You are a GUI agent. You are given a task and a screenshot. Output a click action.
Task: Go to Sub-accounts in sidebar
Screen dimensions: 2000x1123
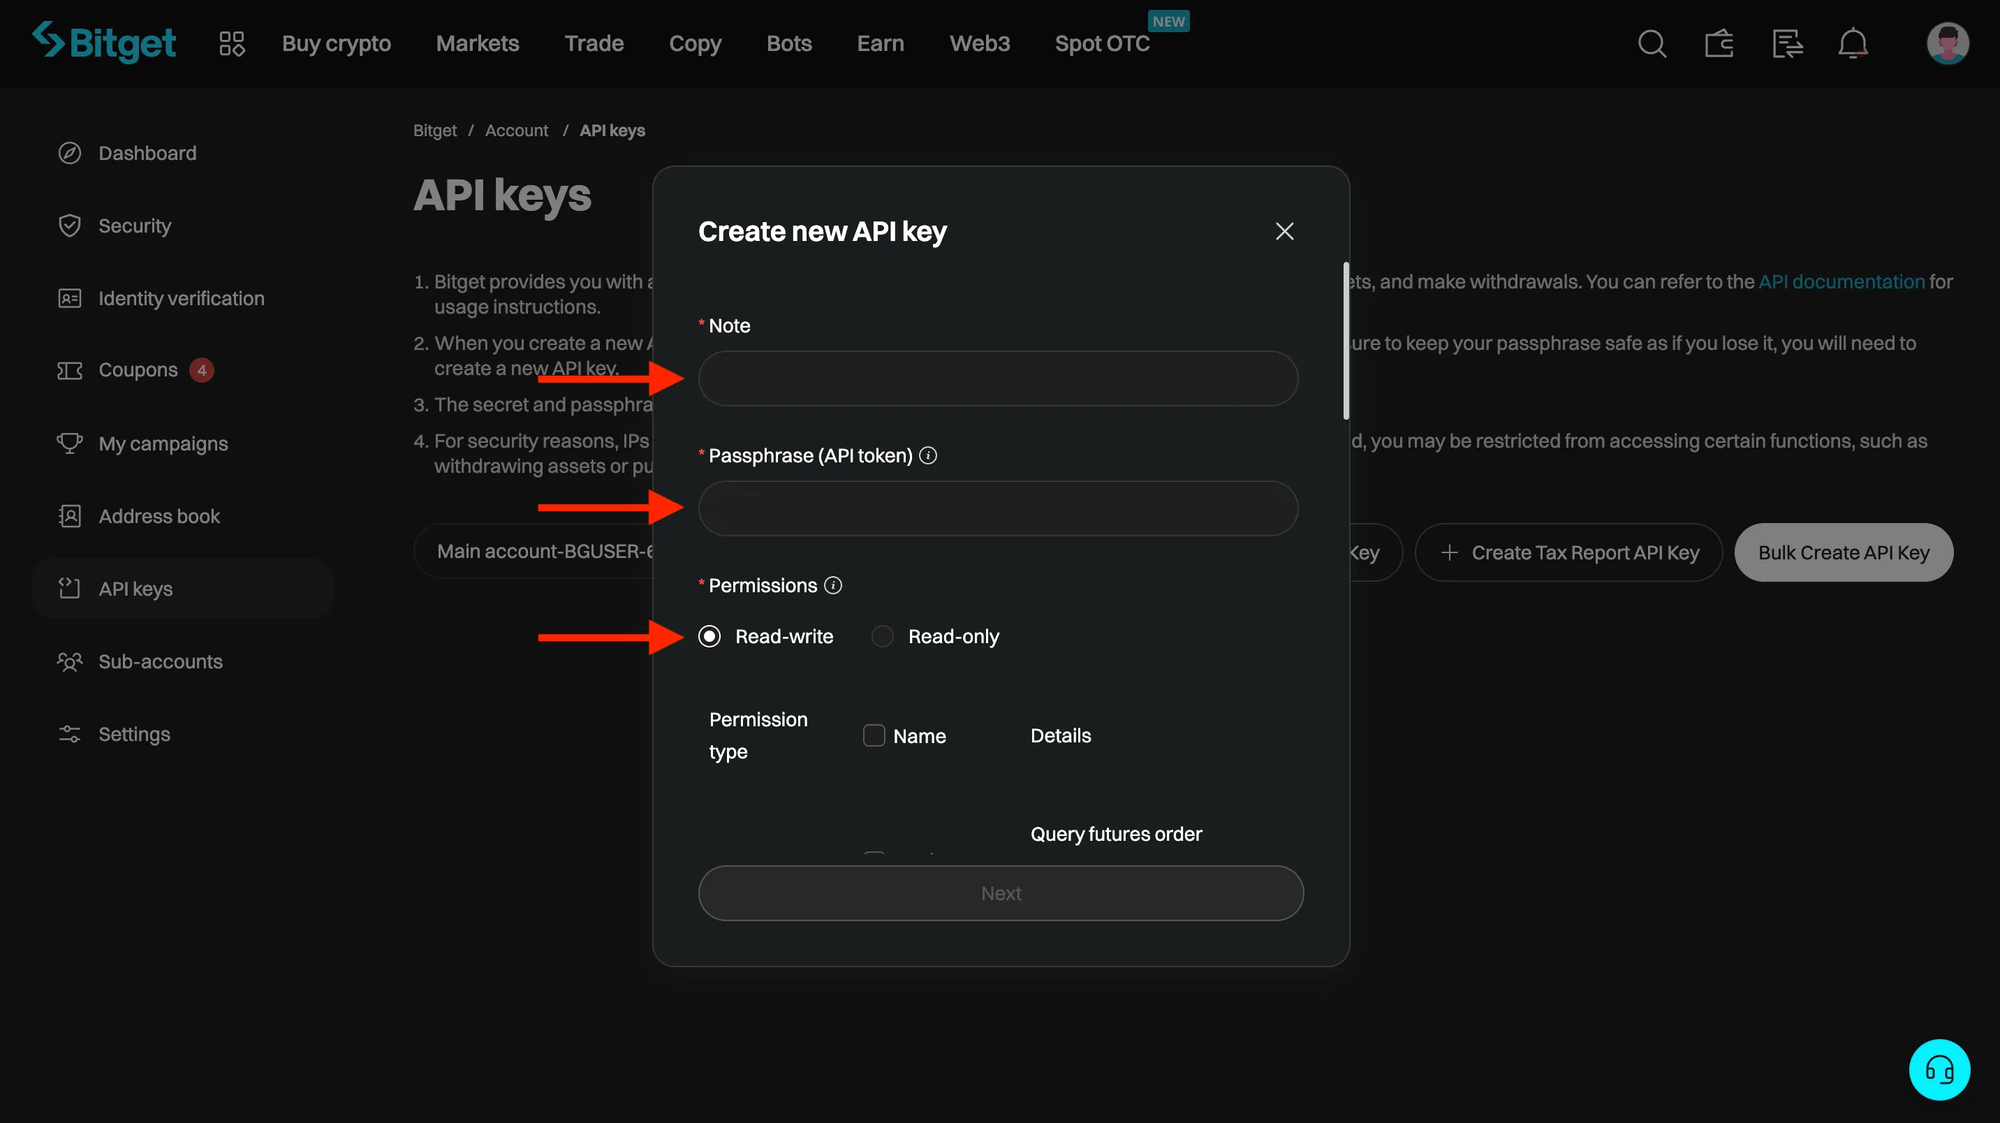160,661
